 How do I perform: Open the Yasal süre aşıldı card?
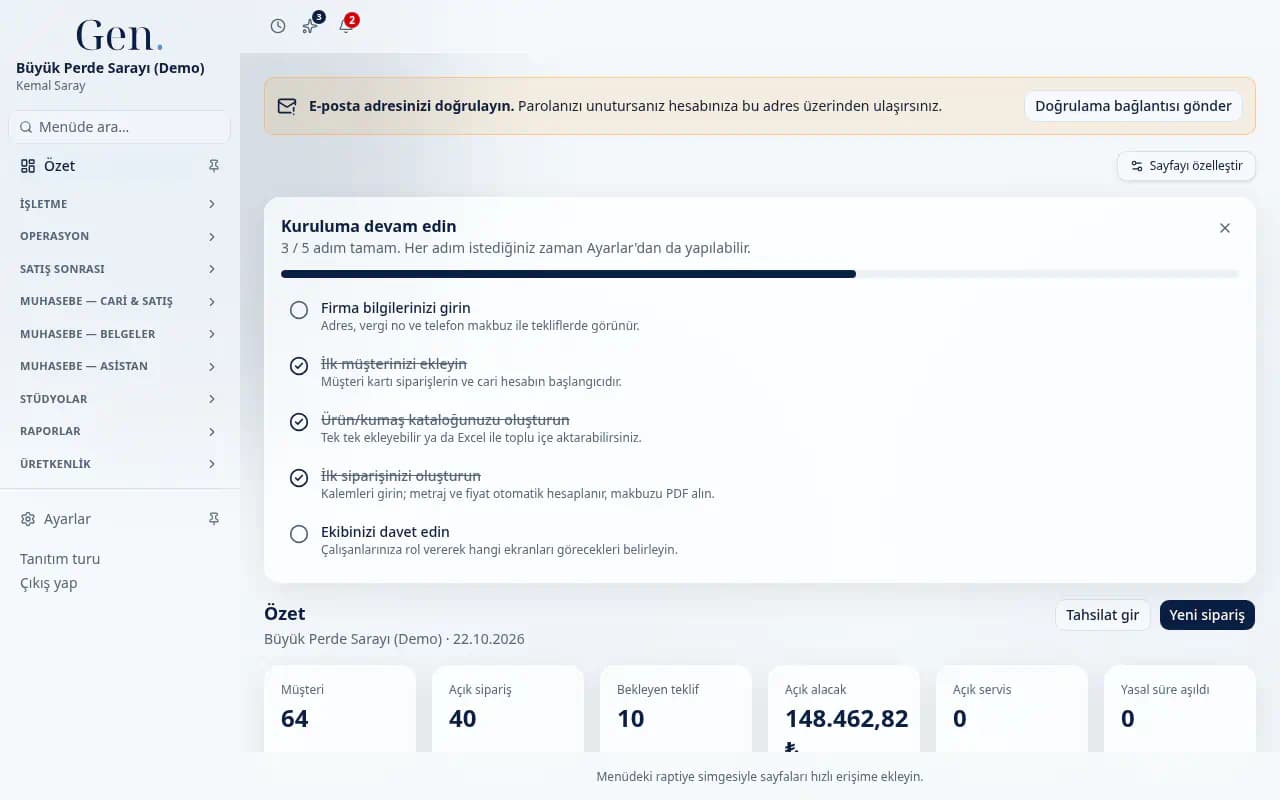(1180, 708)
